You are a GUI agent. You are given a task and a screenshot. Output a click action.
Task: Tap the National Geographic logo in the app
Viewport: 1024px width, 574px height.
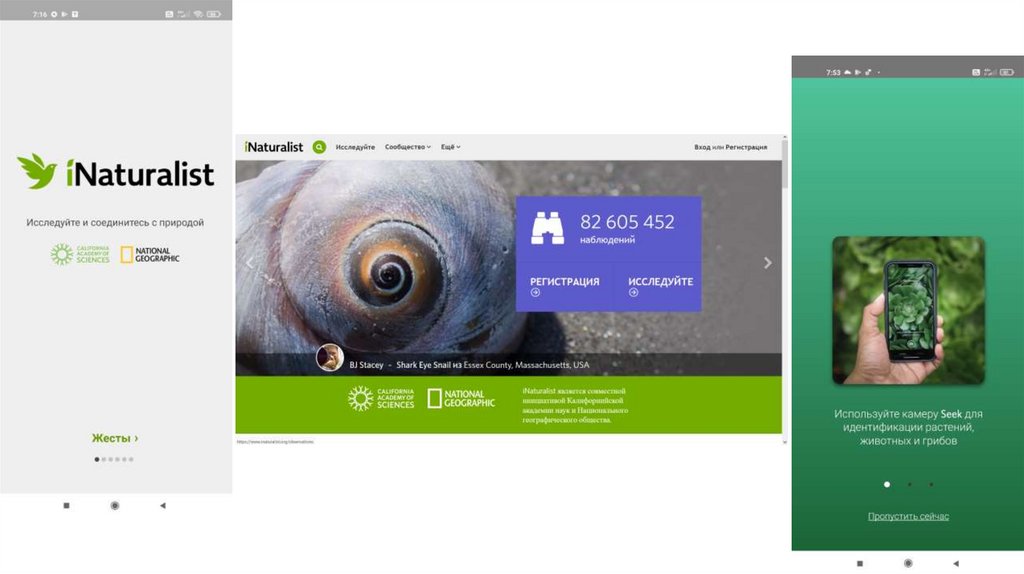pyautogui.click(x=150, y=255)
